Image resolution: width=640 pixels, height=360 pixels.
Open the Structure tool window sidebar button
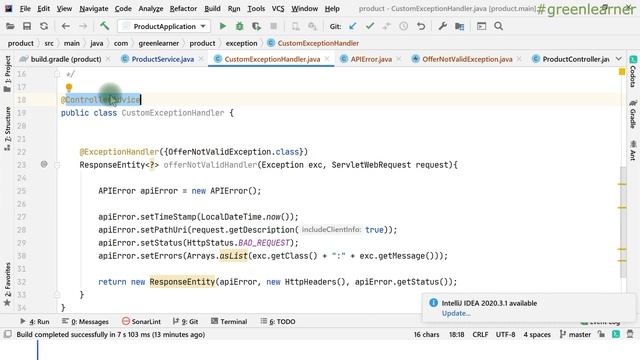click(7, 128)
